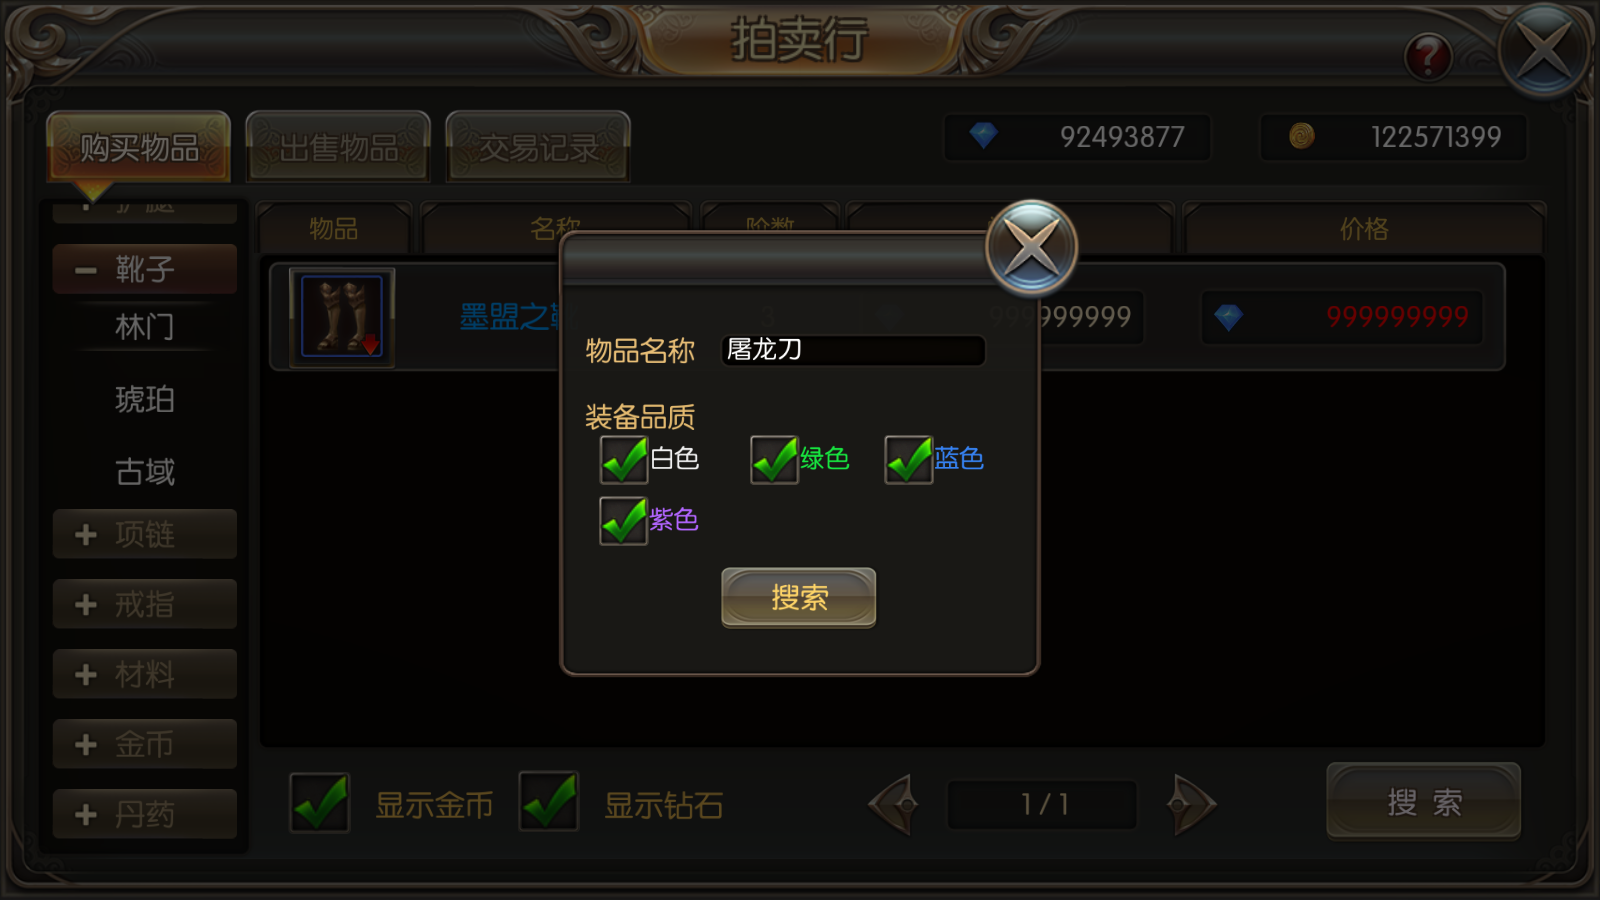
Task: Collapse the 靴子 category
Action: pyautogui.click(x=145, y=269)
